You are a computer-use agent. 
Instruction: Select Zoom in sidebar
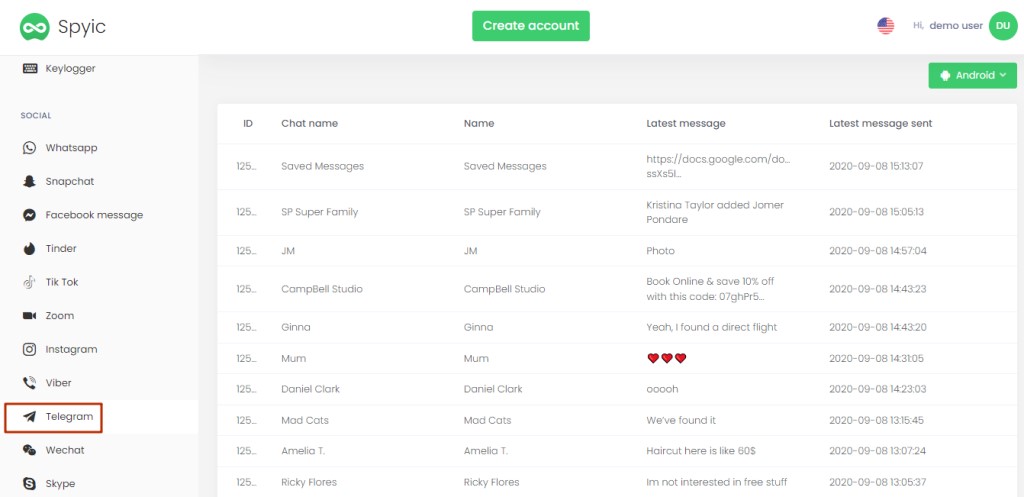coord(59,316)
